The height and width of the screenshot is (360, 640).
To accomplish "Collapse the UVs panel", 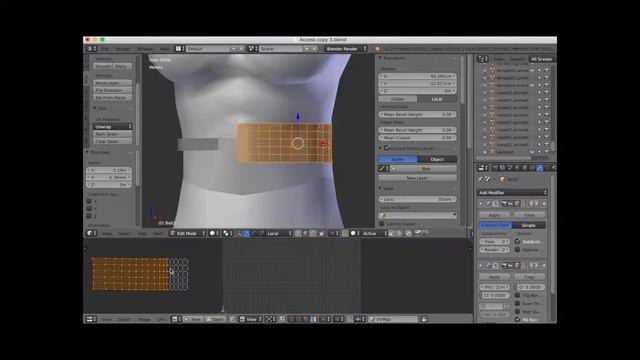I will 95,108.
